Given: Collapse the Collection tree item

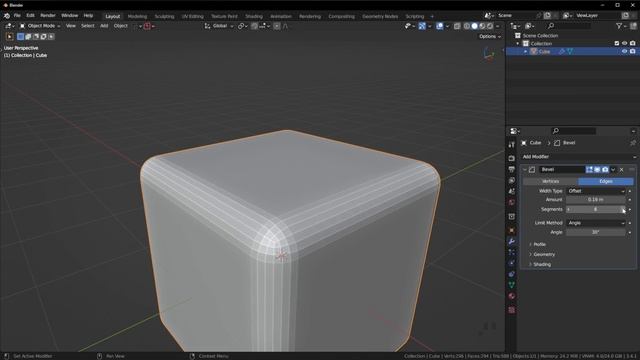Looking at the screenshot, I should click(x=518, y=43).
